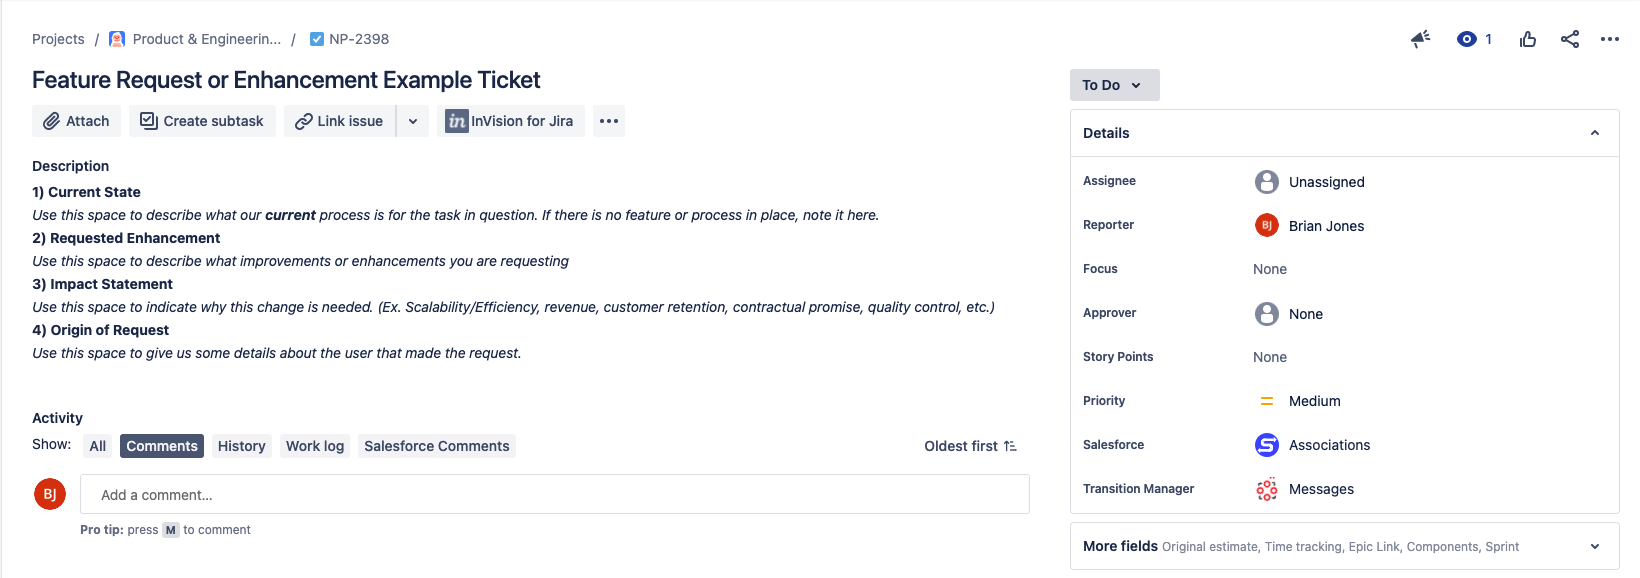Toggle the Oldest first sort order
1640x578 pixels.
pos(970,446)
